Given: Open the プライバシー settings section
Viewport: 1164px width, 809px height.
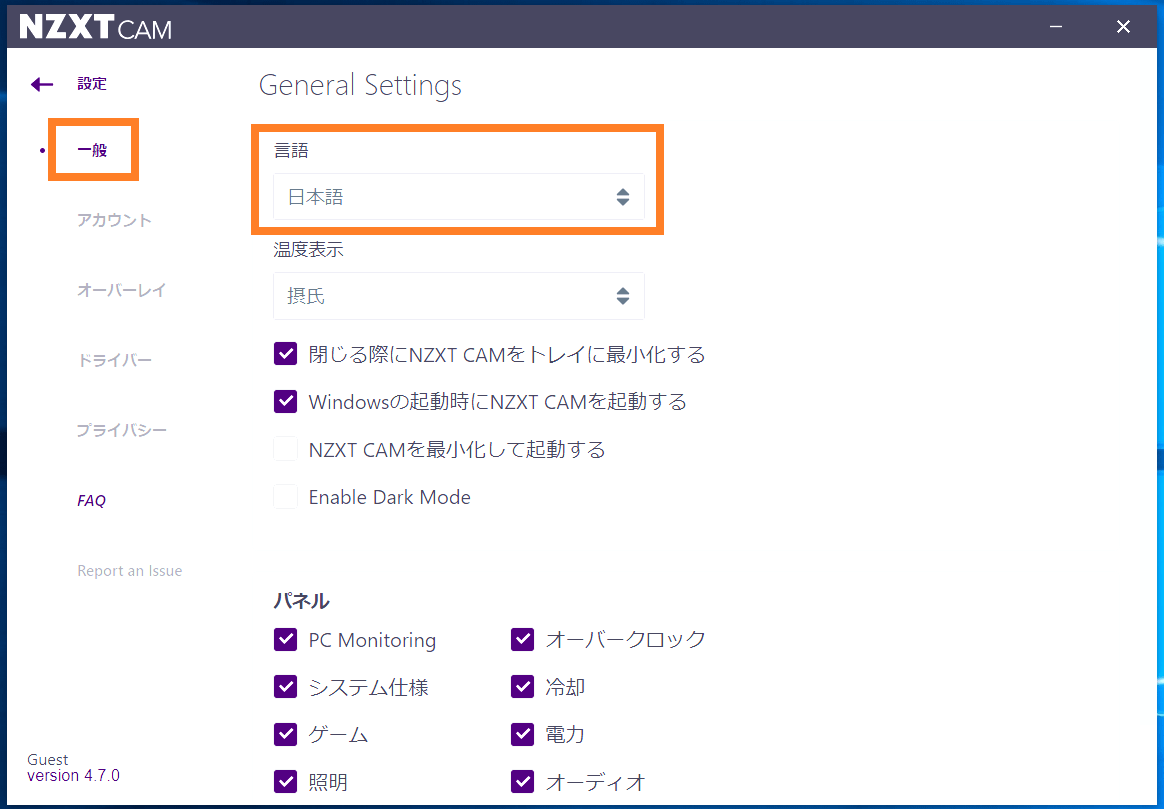Looking at the screenshot, I should (122, 430).
